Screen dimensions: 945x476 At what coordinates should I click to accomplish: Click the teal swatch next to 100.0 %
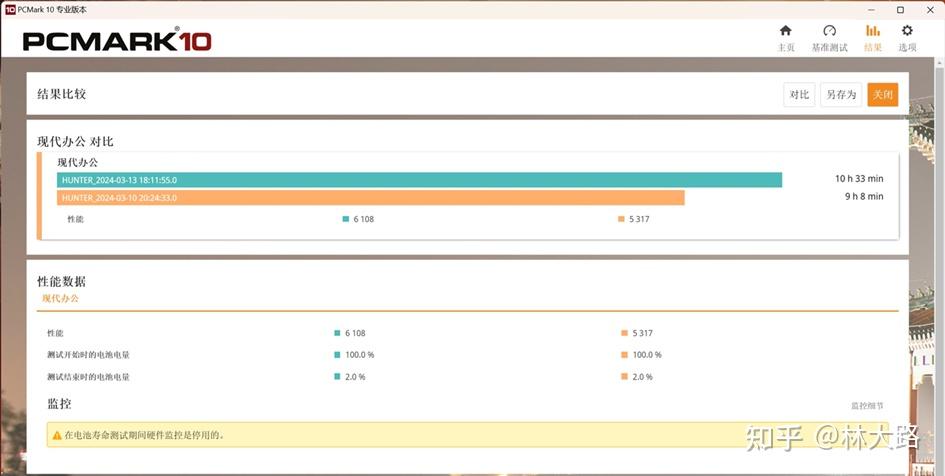[x=338, y=355]
